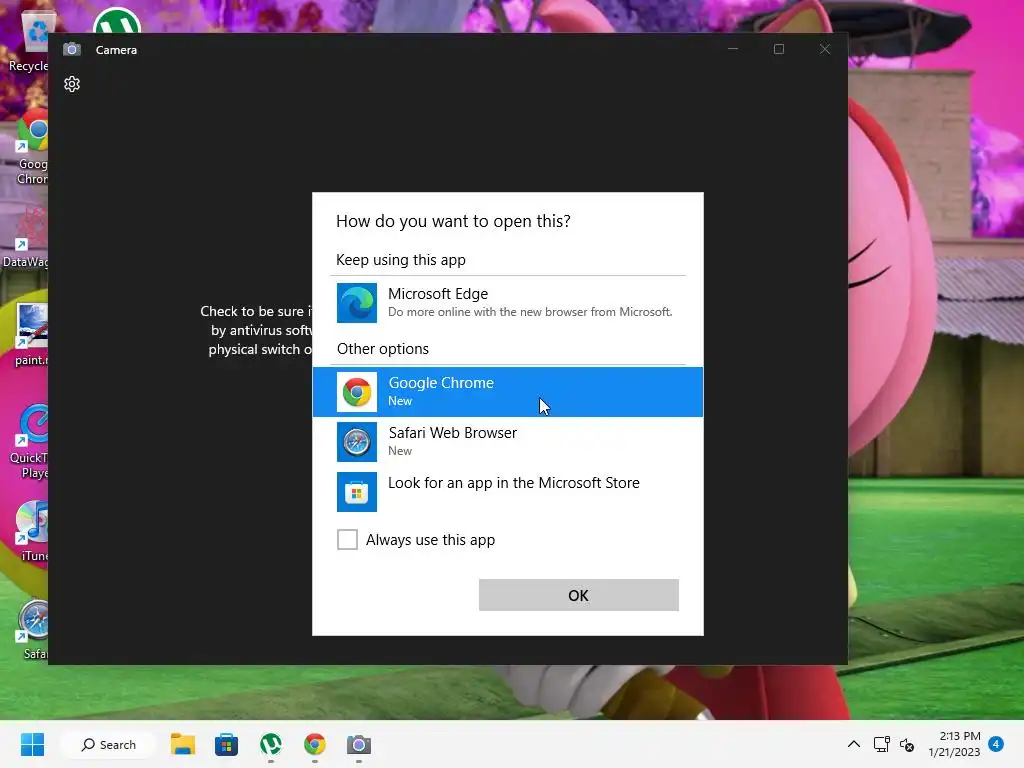Viewport: 1024px width, 768px height.
Task: Minimize the Camera window
Action: (733, 50)
